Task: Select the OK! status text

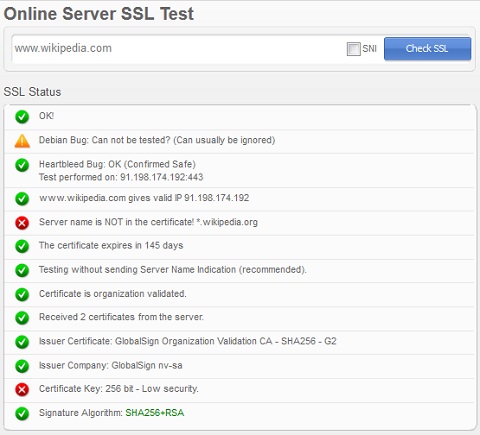Action: (x=46, y=116)
